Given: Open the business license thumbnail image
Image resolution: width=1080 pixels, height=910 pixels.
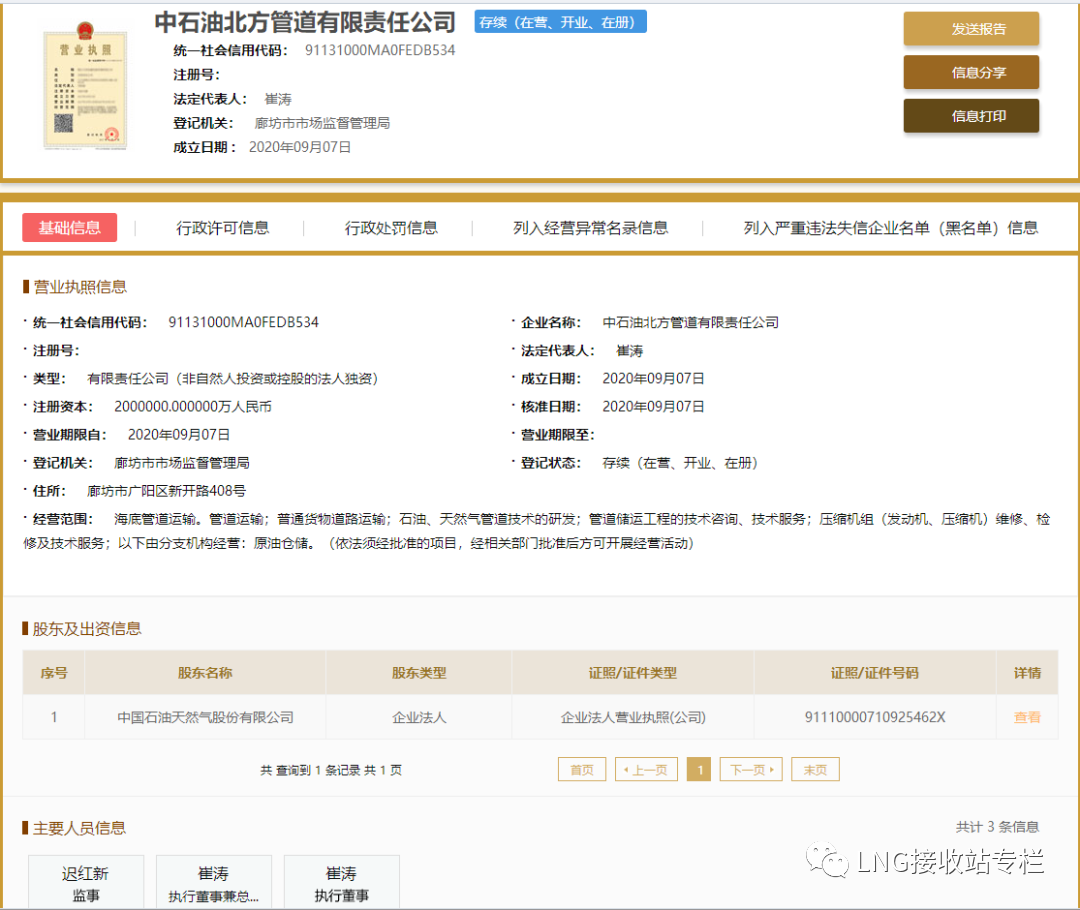Looking at the screenshot, I should [85, 85].
